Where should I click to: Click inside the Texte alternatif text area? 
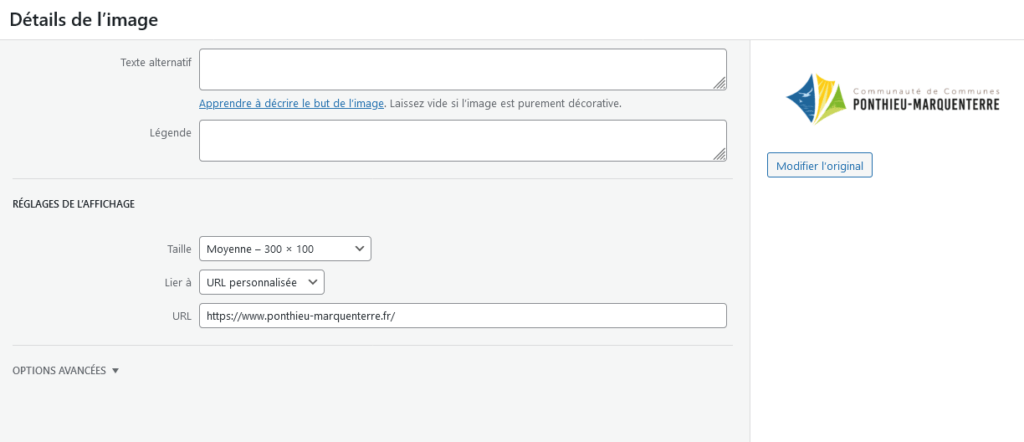[462, 69]
